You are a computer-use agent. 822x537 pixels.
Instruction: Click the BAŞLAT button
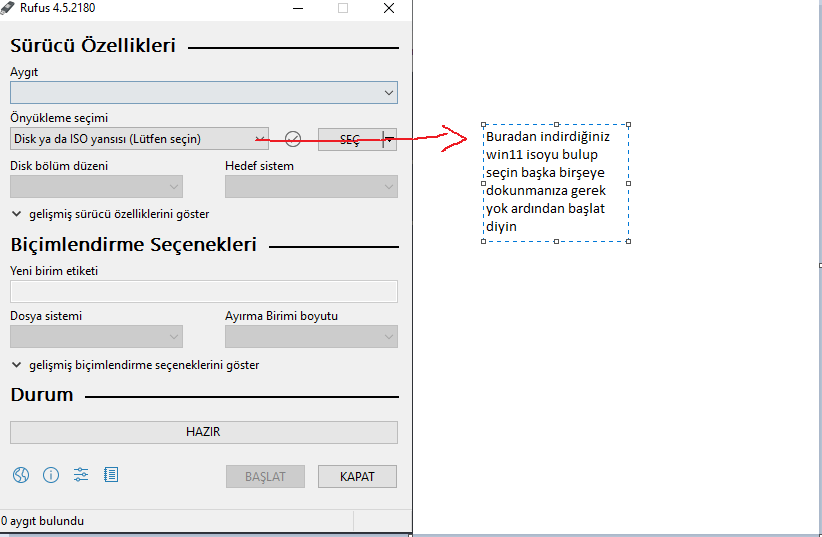tap(265, 477)
